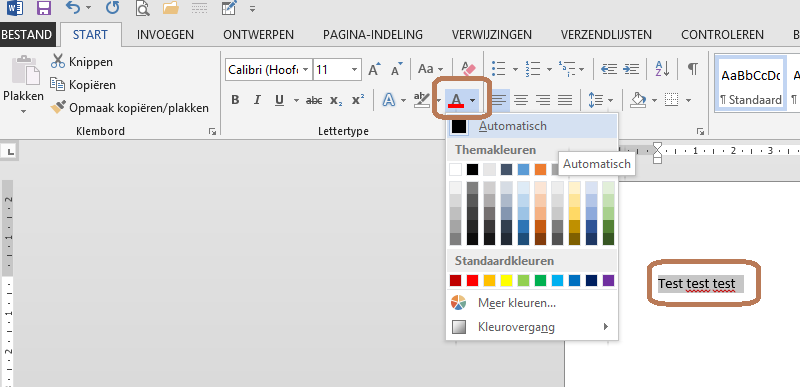Toggle bold formatting
This screenshot has width=800, height=387.
point(235,100)
